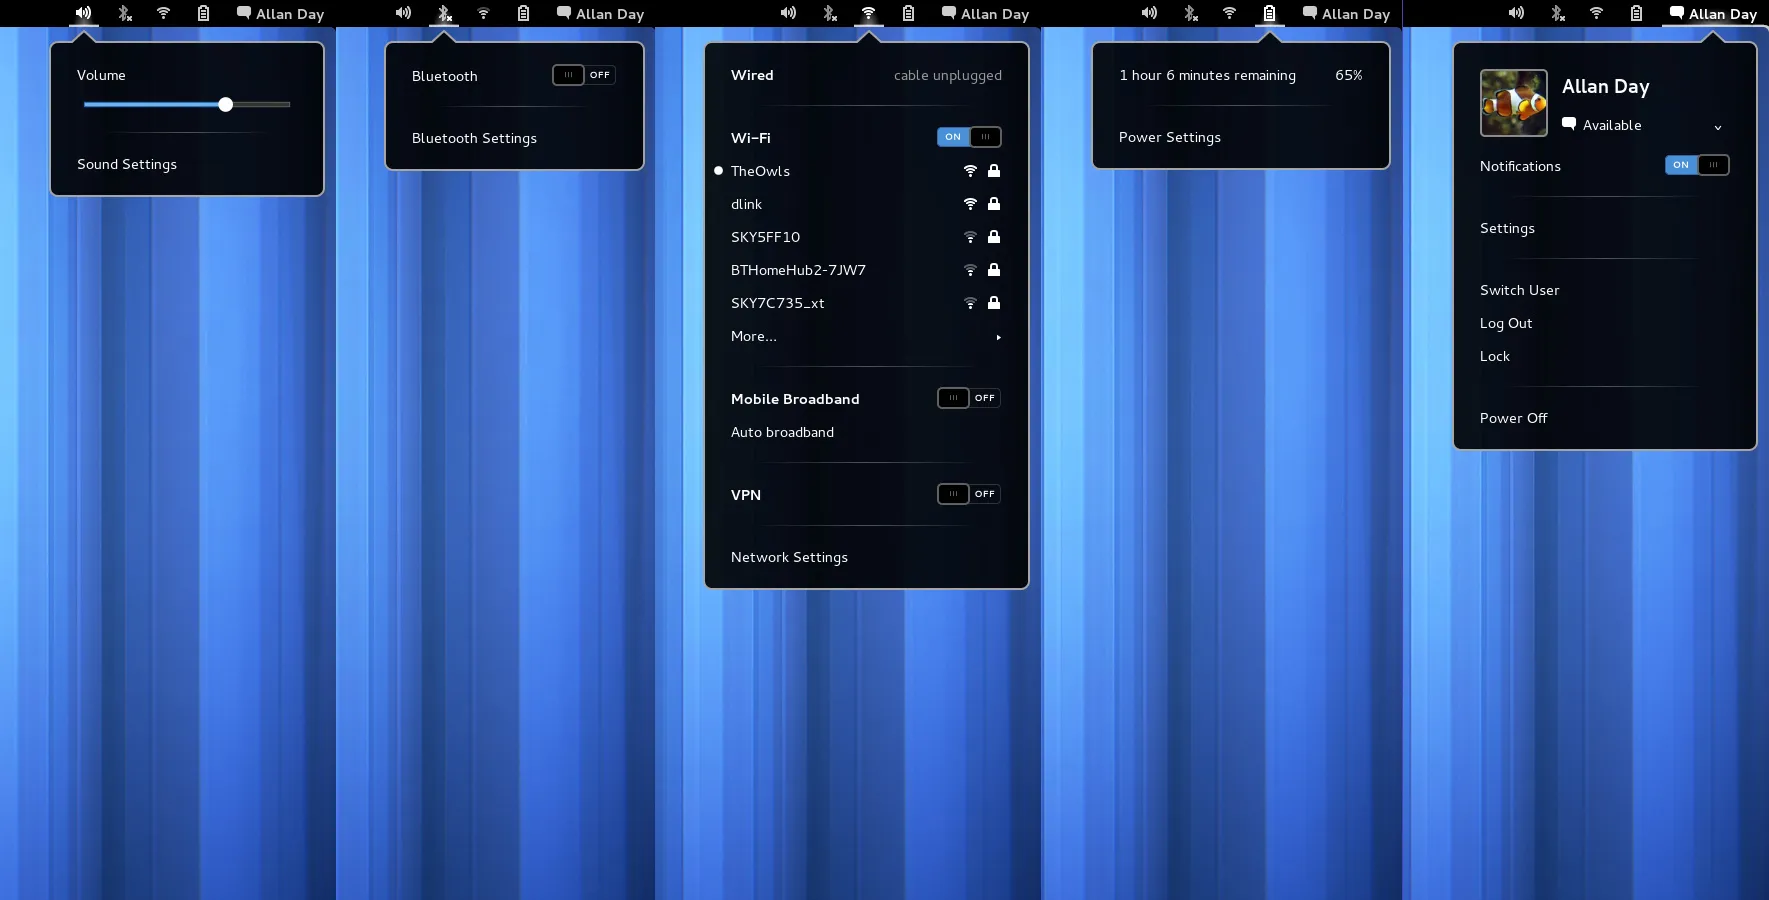Click the padlock icon beside the dlink network

[x=993, y=204]
